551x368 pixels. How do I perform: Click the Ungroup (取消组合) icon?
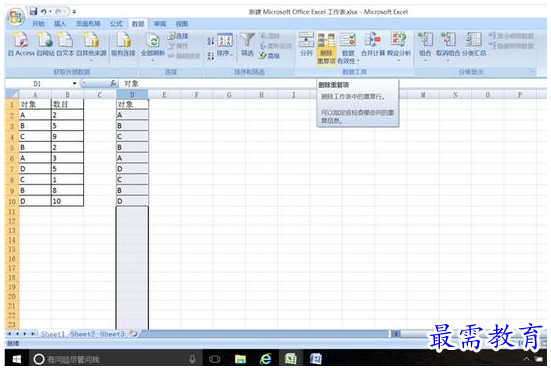(448, 40)
